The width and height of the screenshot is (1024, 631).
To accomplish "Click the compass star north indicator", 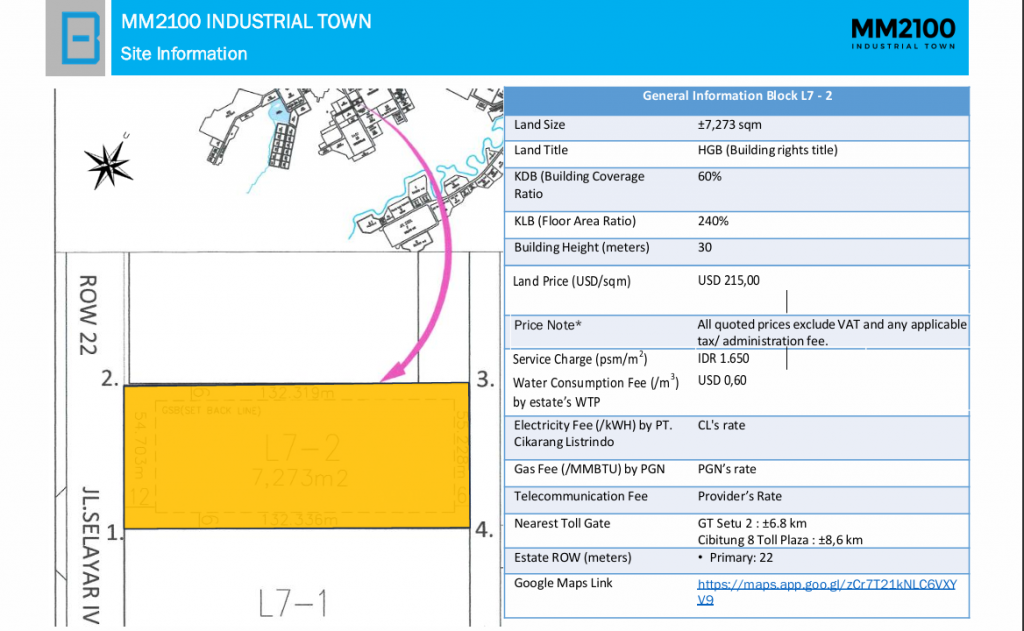I will pos(108,162).
